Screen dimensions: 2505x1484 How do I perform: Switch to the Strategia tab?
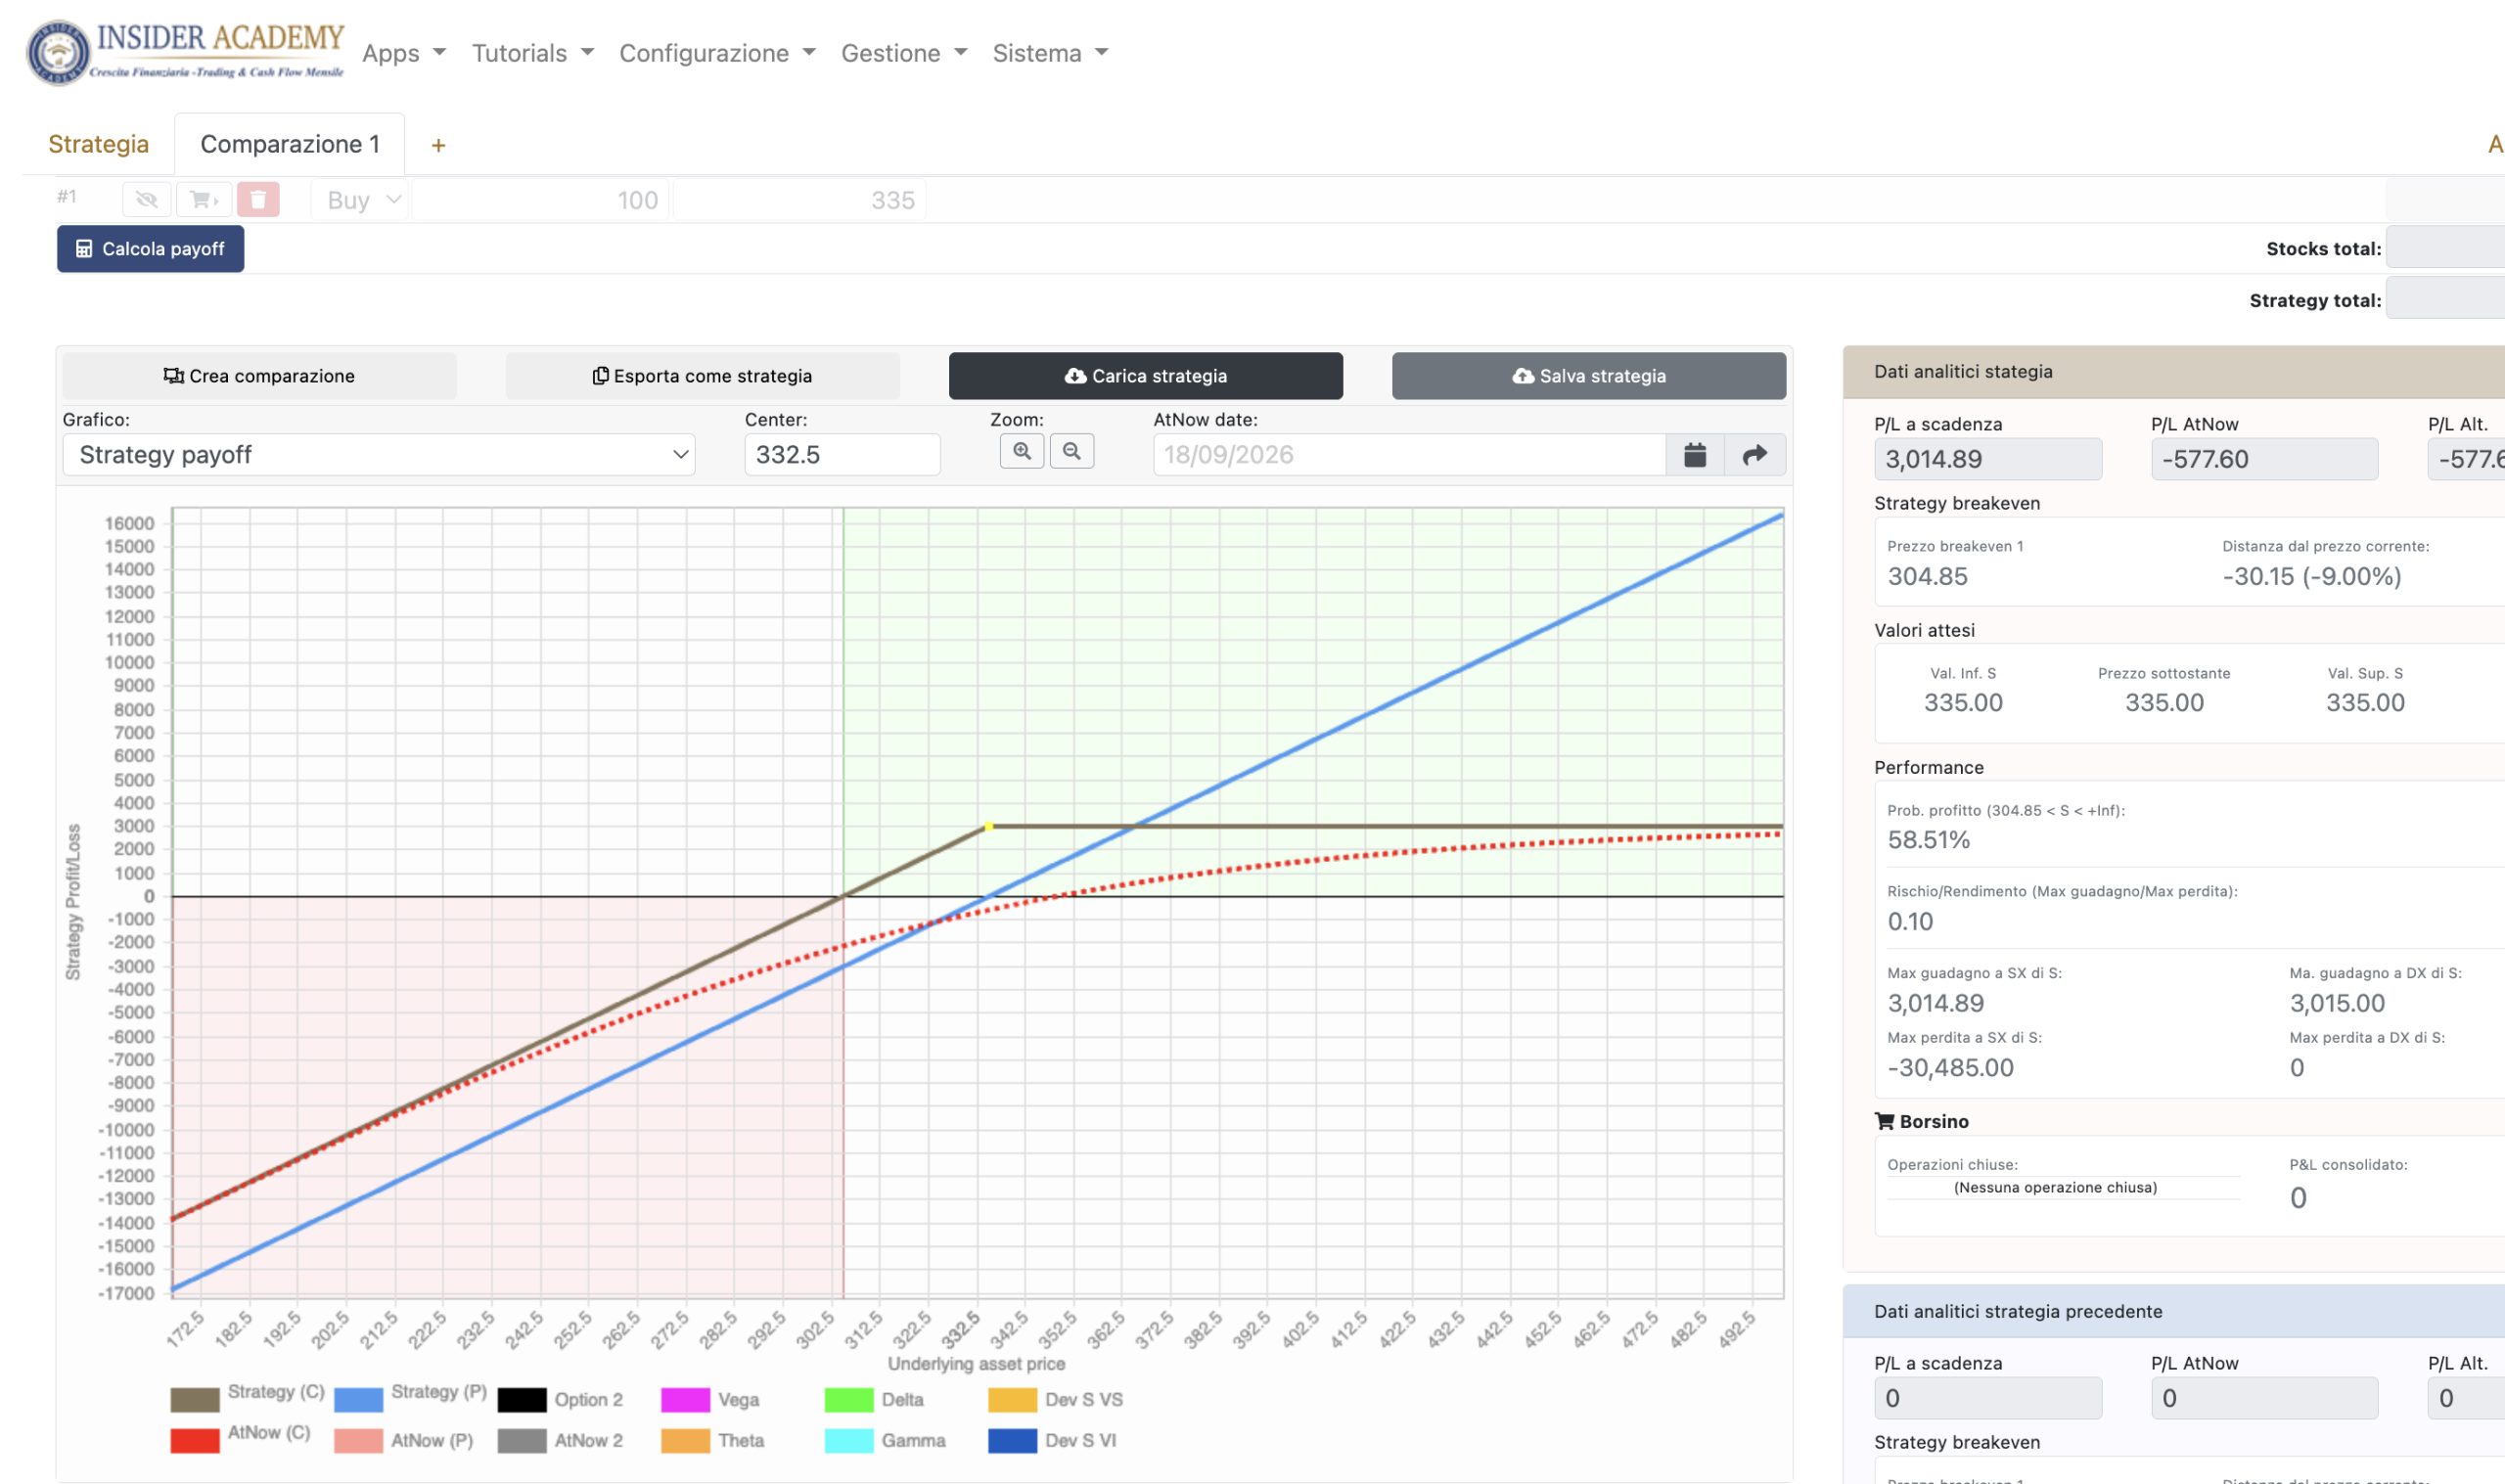(99, 144)
